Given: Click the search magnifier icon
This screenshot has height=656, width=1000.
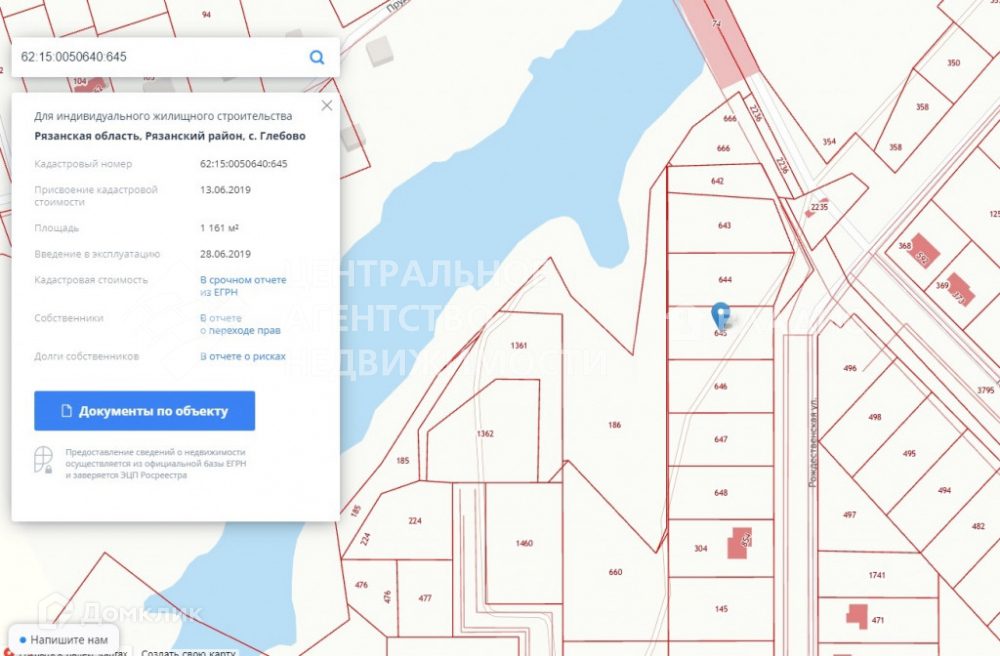Looking at the screenshot, I should [317, 57].
